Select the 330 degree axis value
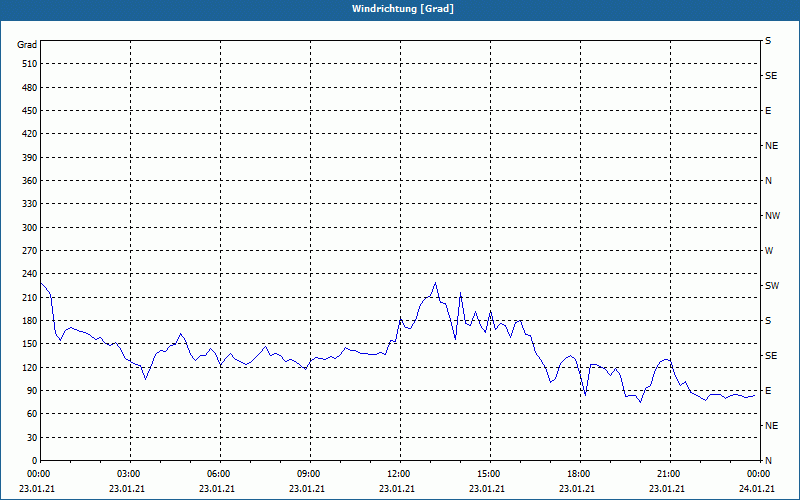 click(x=30, y=204)
